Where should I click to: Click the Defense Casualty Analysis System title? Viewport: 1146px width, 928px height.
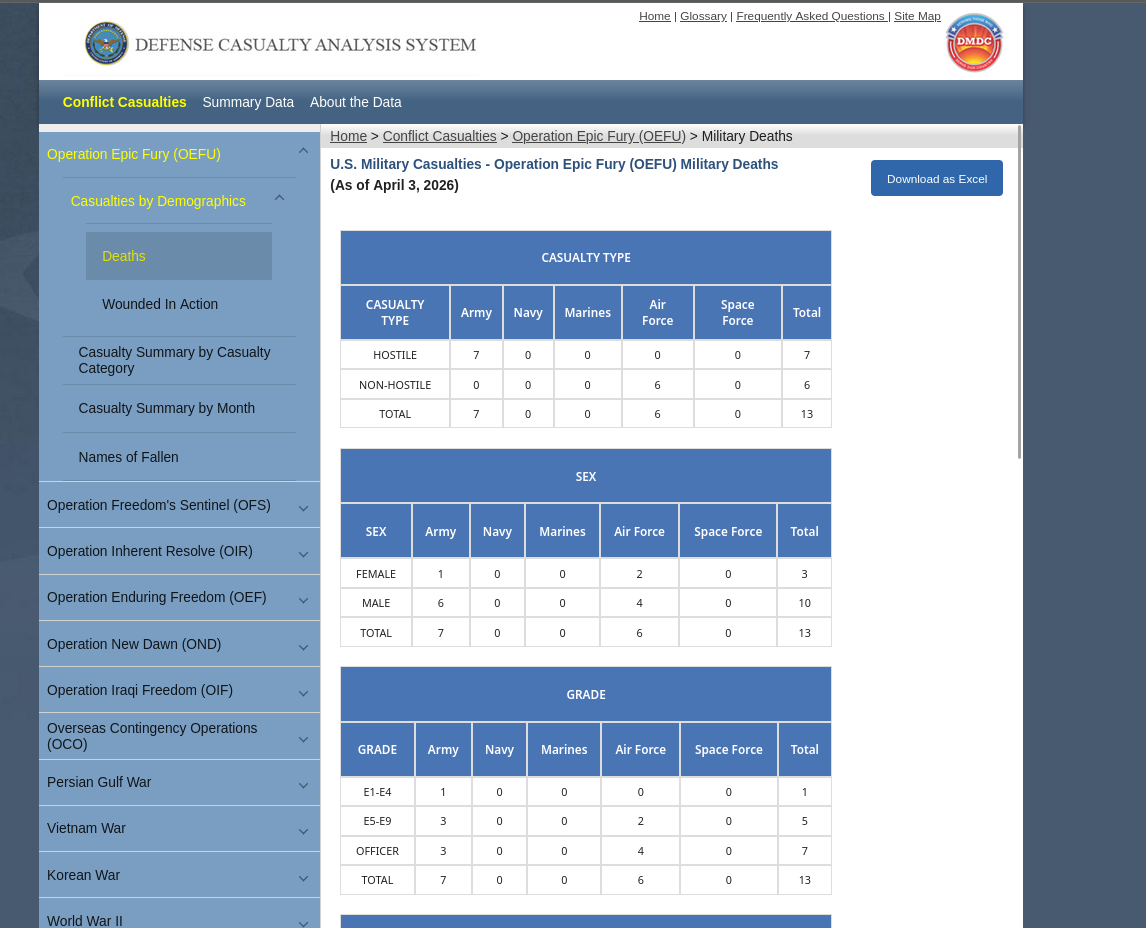(x=306, y=45)
